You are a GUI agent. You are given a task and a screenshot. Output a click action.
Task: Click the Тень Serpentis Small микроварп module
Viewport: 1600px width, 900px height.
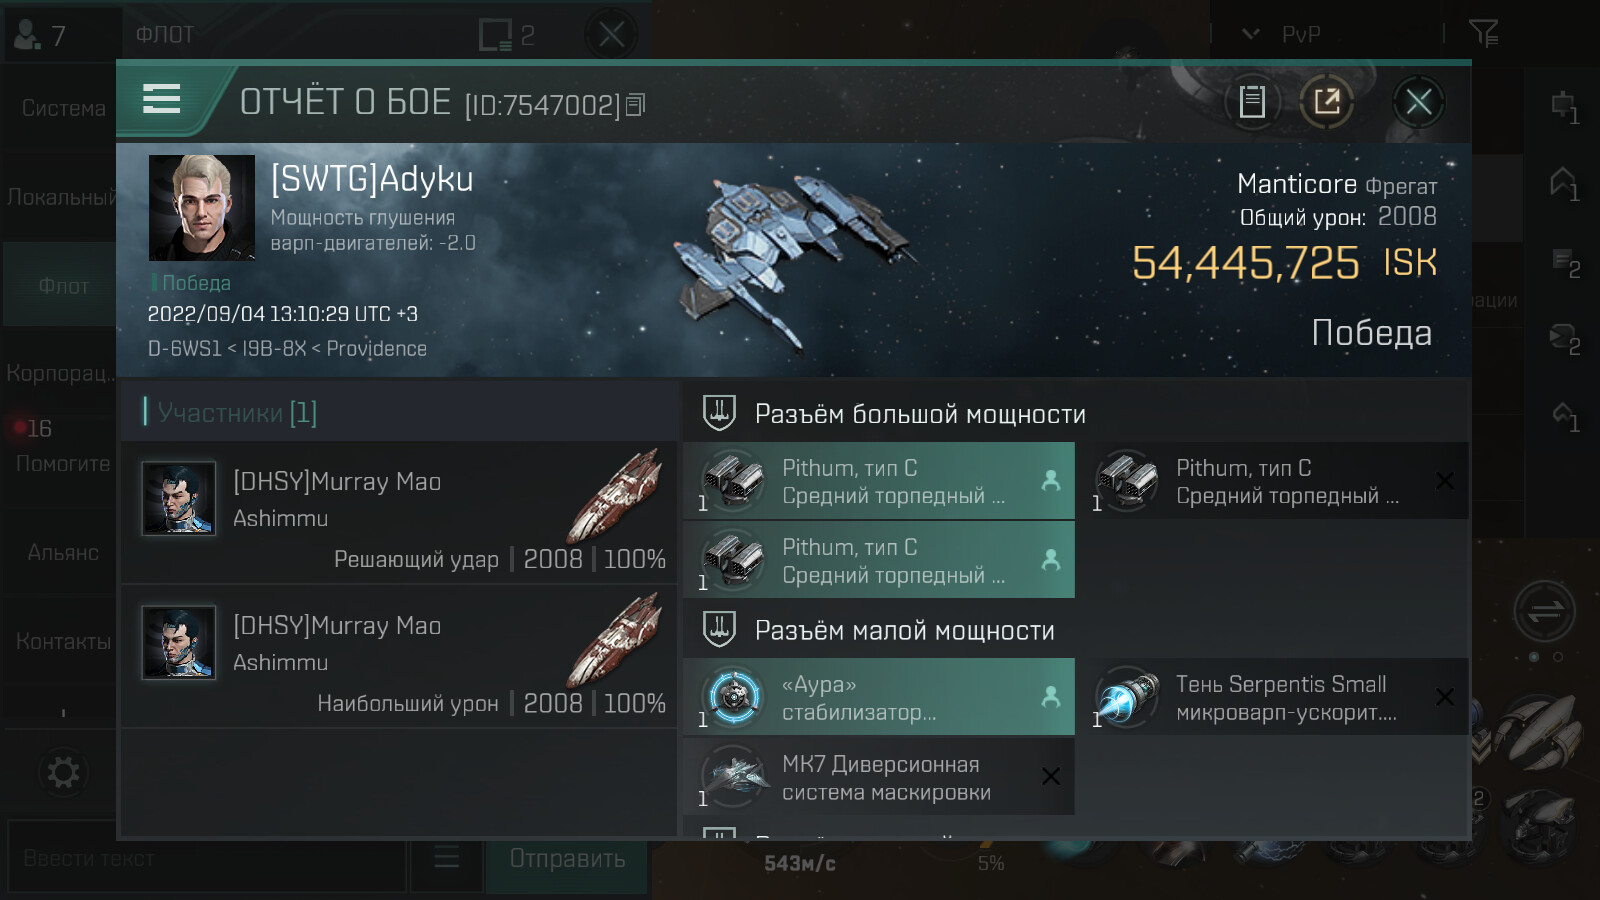(1278, 697)
